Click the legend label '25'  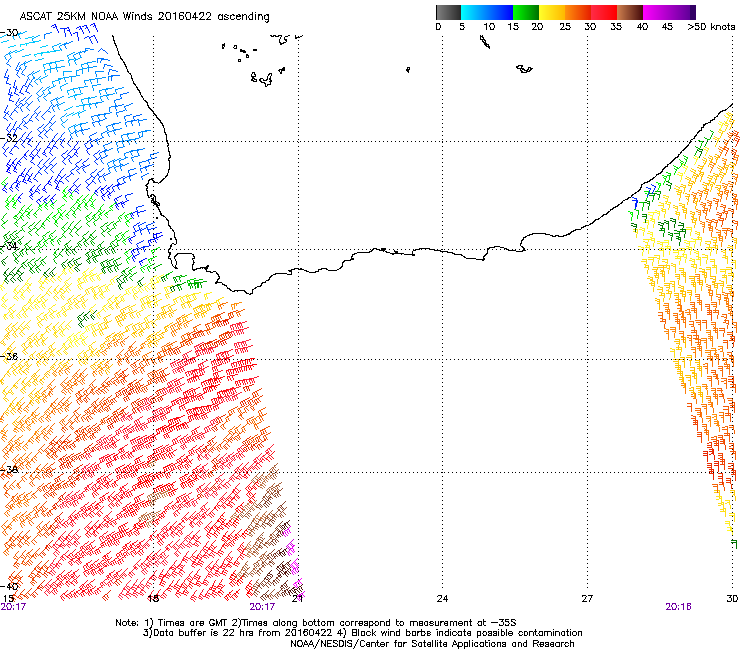pos(565,27)
